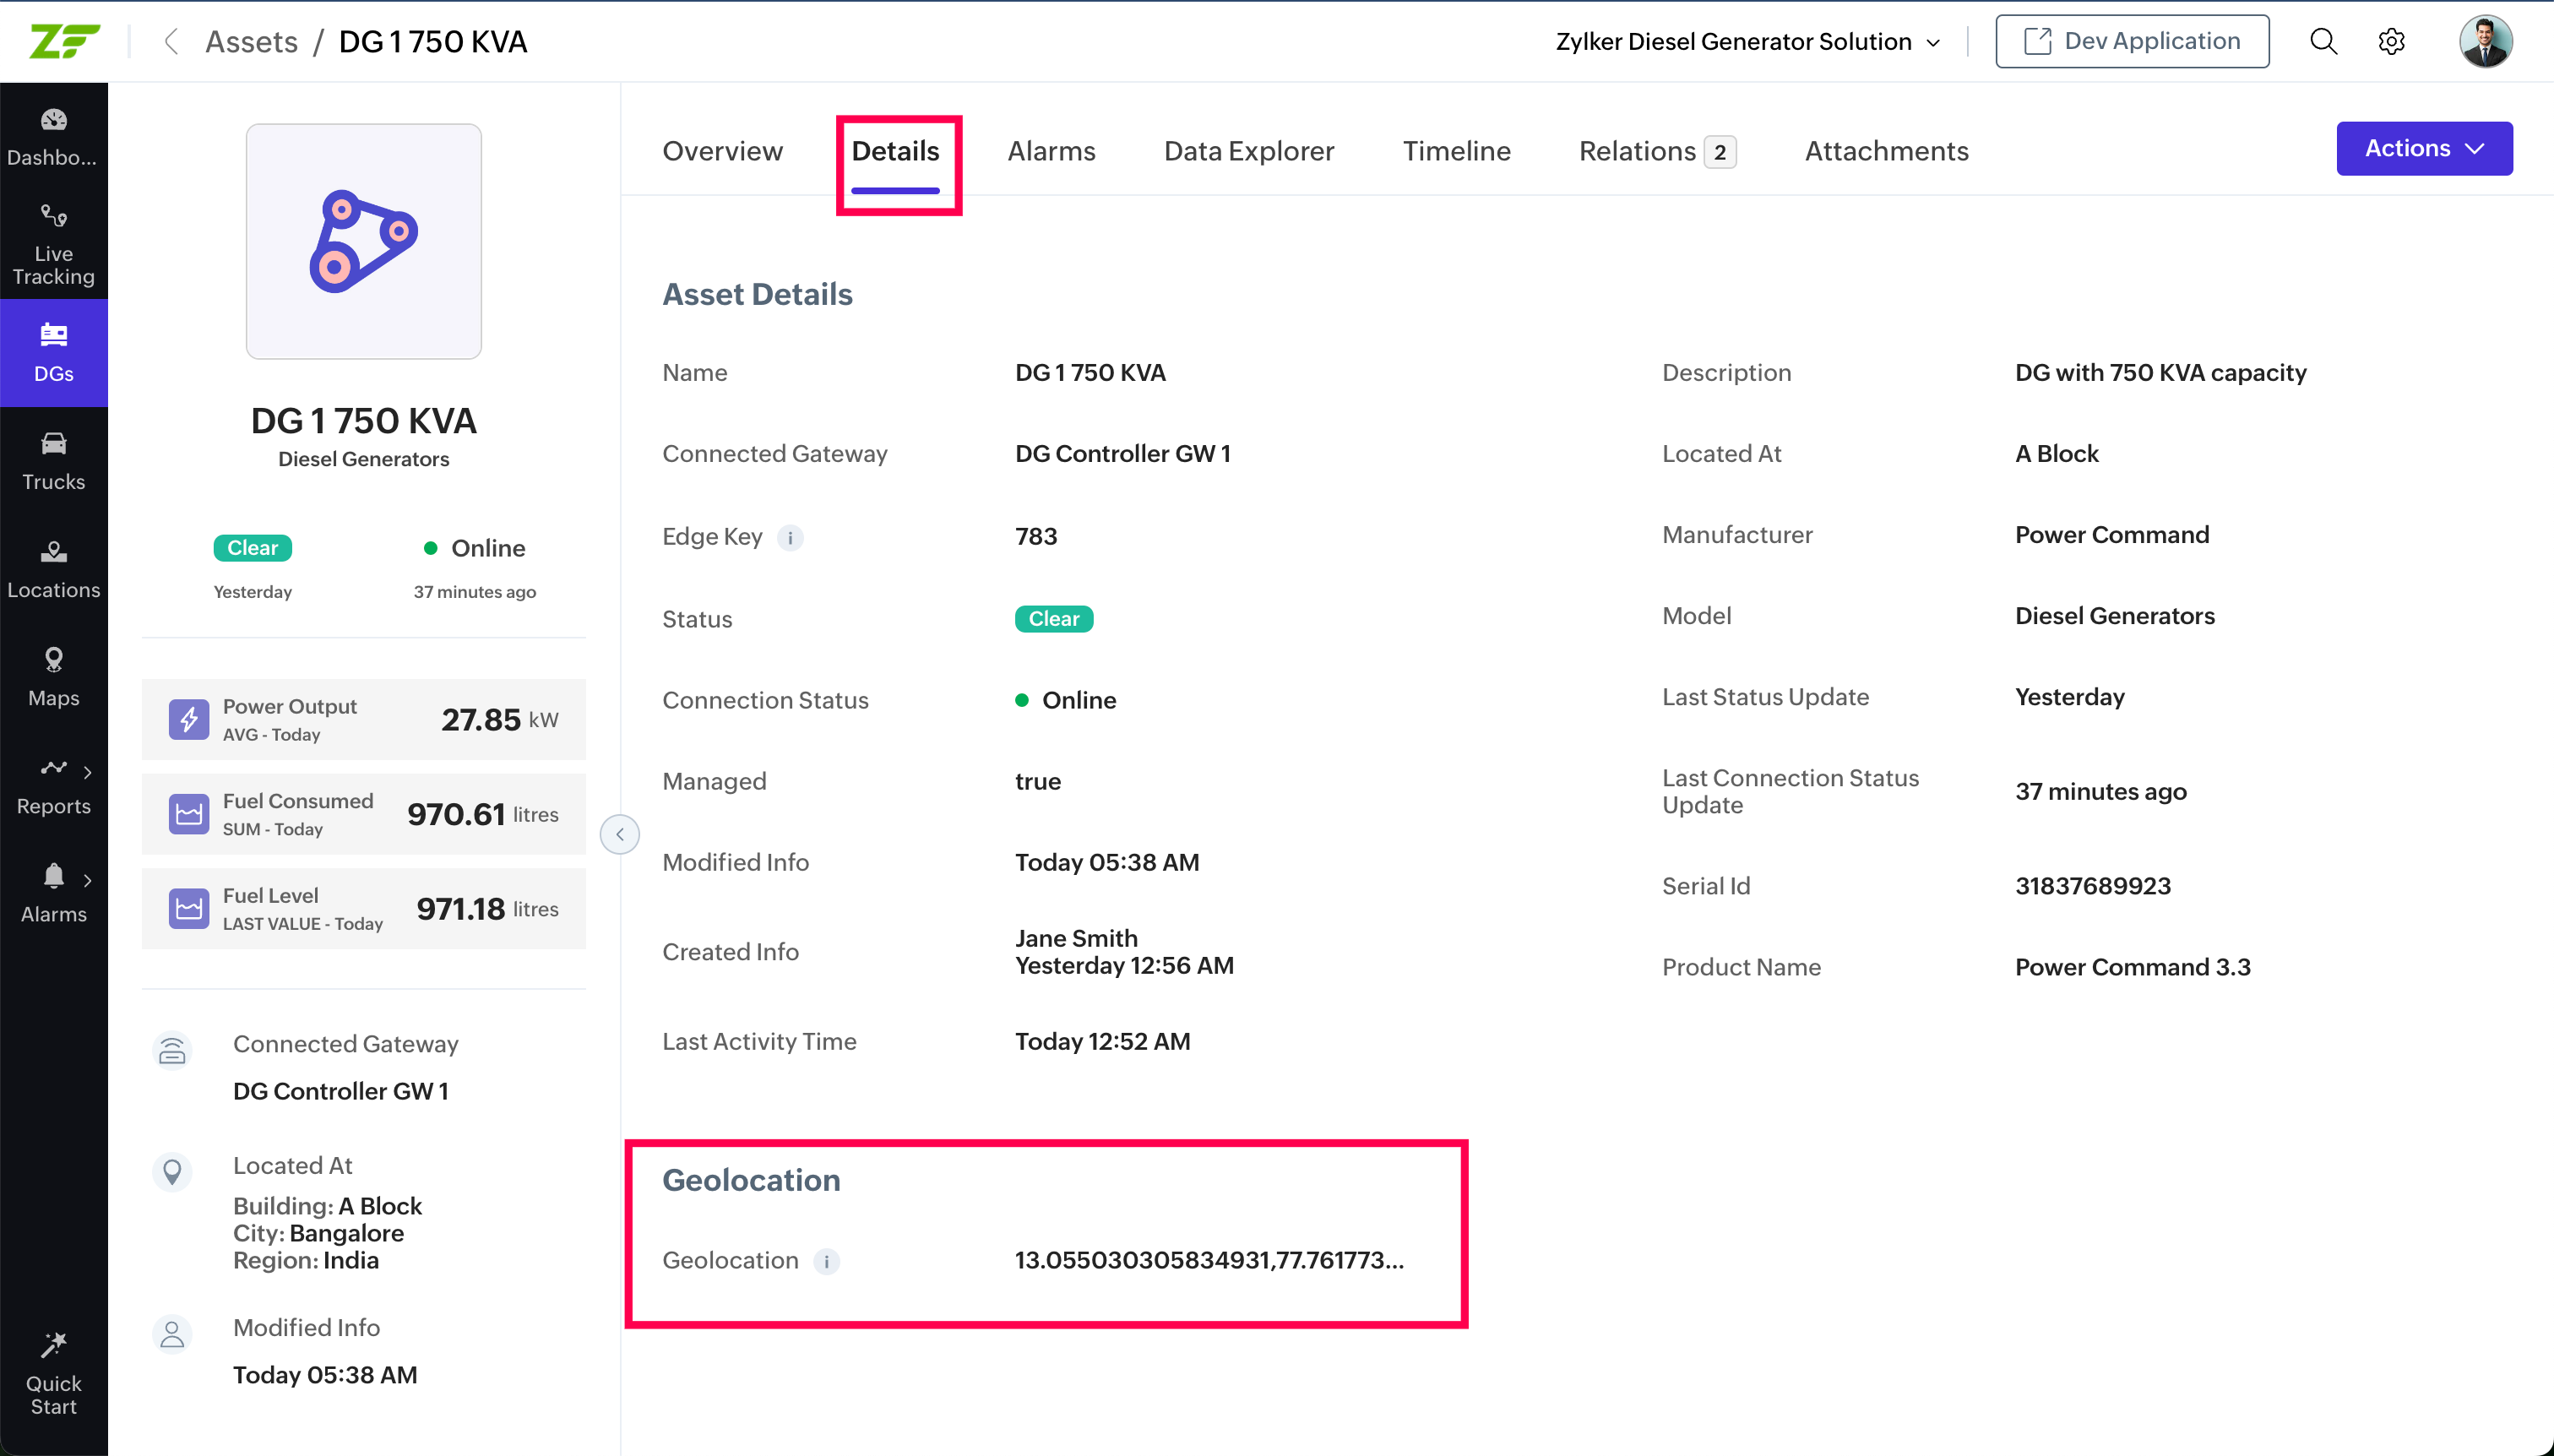The image size is (2554, 1456).
Task: Click the user profile avatar
Action: click(x=2485, y=41)
